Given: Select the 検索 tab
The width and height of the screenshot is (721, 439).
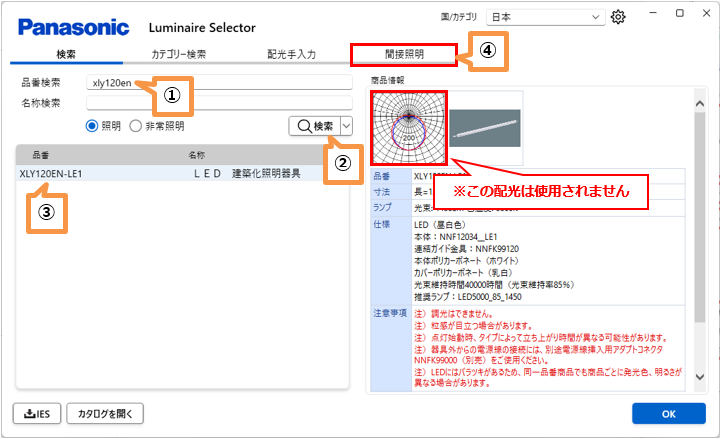Looking at the screenshot, I should [66, 53].
